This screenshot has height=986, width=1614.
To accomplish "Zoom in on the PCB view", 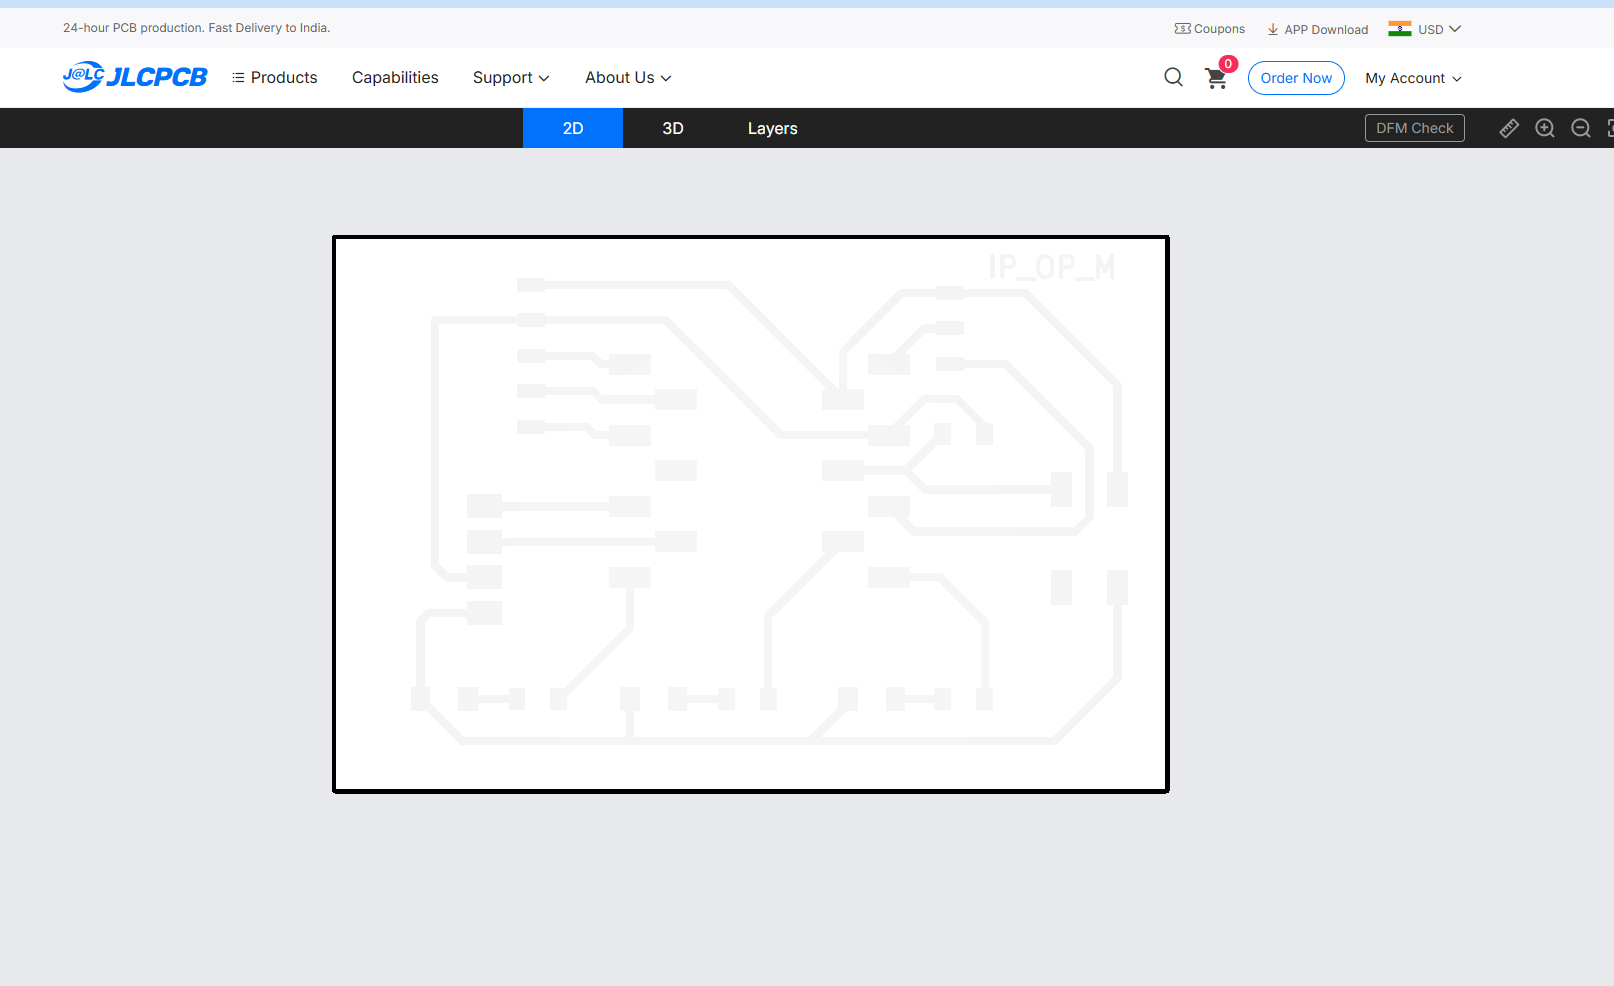I will click(1545, 128).
